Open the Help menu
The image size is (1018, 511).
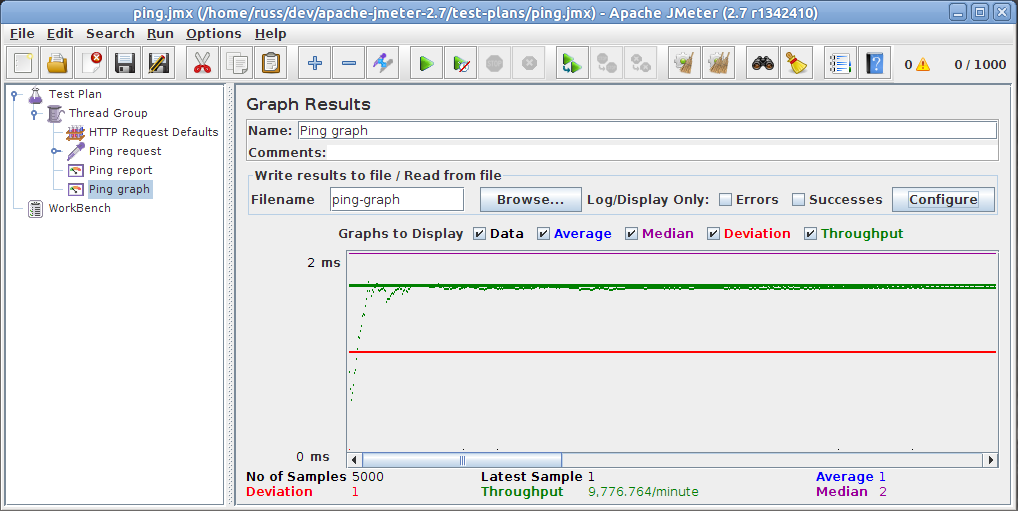(270, 34)
